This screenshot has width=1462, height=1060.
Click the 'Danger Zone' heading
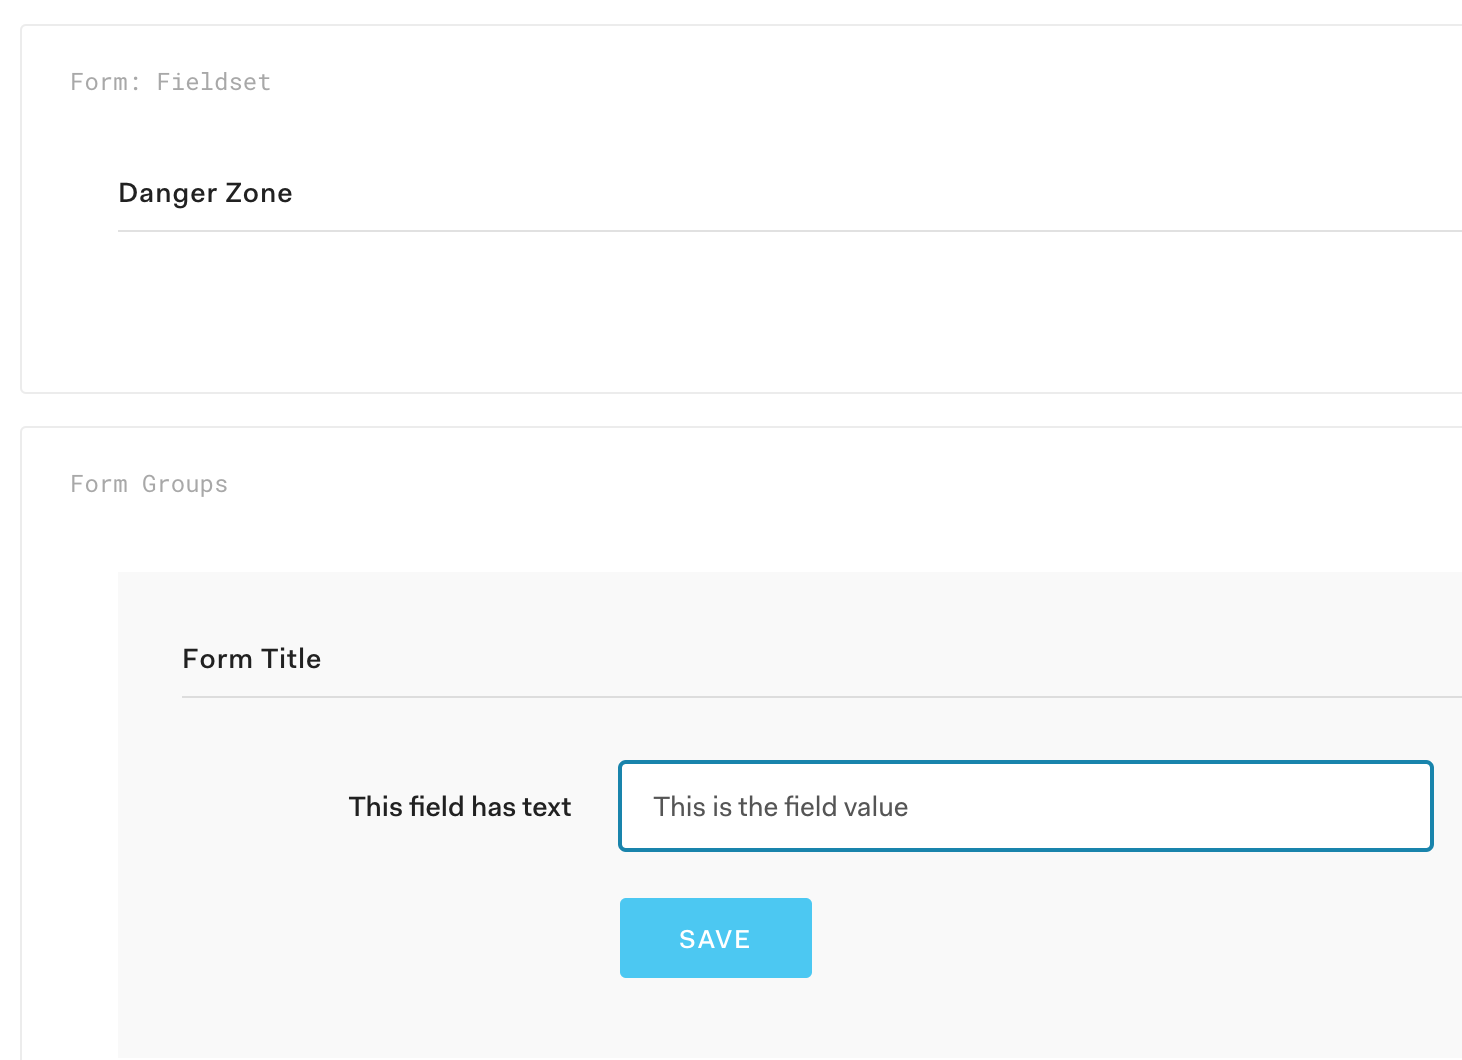point(205,193)
